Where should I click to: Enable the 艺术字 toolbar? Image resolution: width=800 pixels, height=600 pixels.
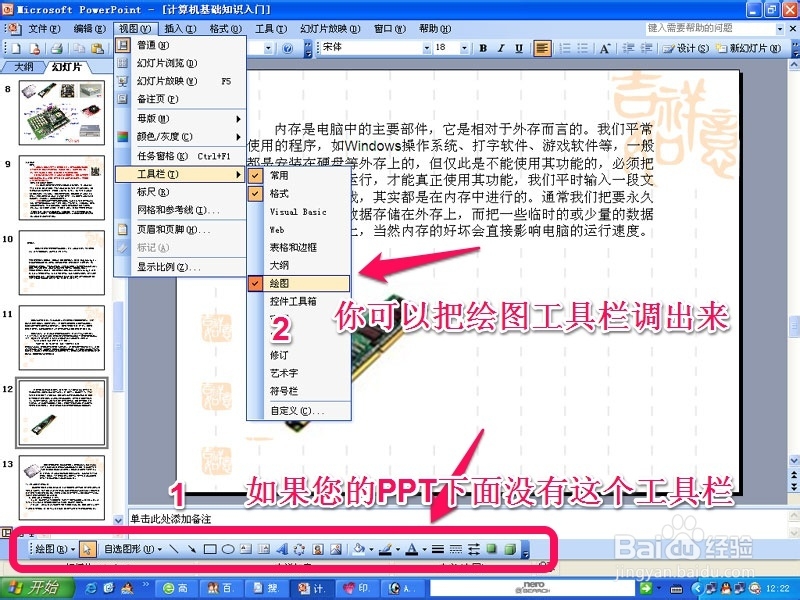click(299, 373)
